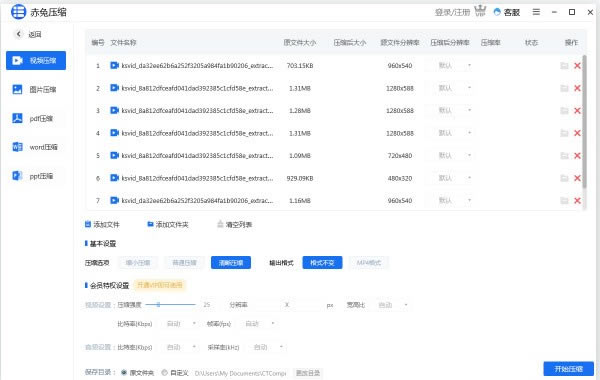The height and width of the screenshot is (380, 600).
Task: Select 原文件夹 save location radio button
Action: pos(124,372)
